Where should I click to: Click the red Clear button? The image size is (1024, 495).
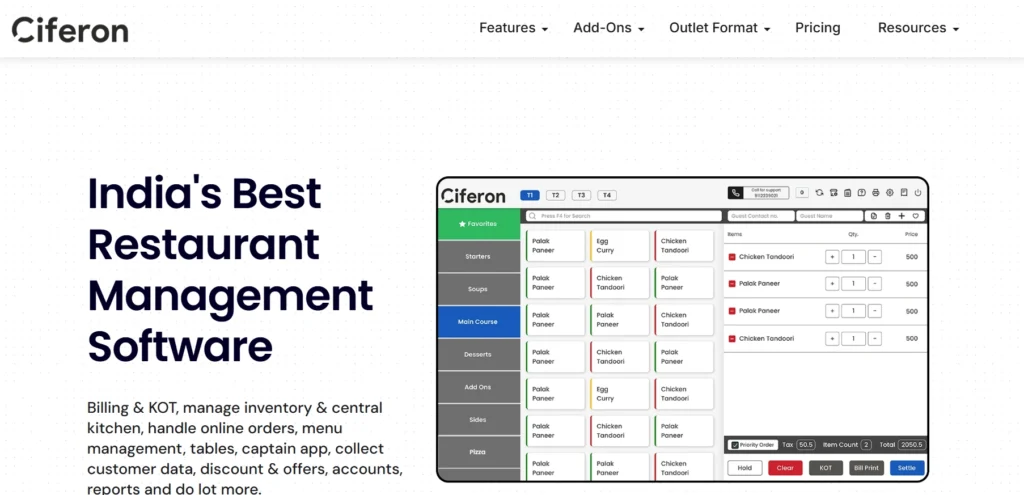pyautogui.click(x=785, y=468)
